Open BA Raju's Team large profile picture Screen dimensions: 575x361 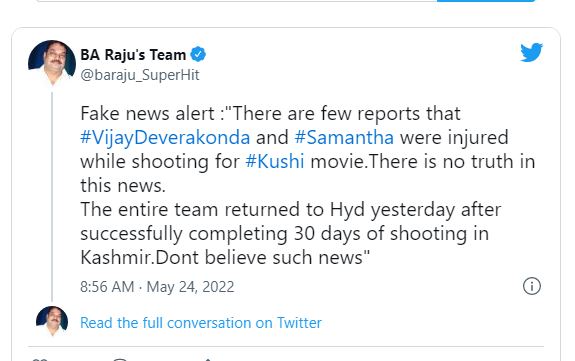52,63
